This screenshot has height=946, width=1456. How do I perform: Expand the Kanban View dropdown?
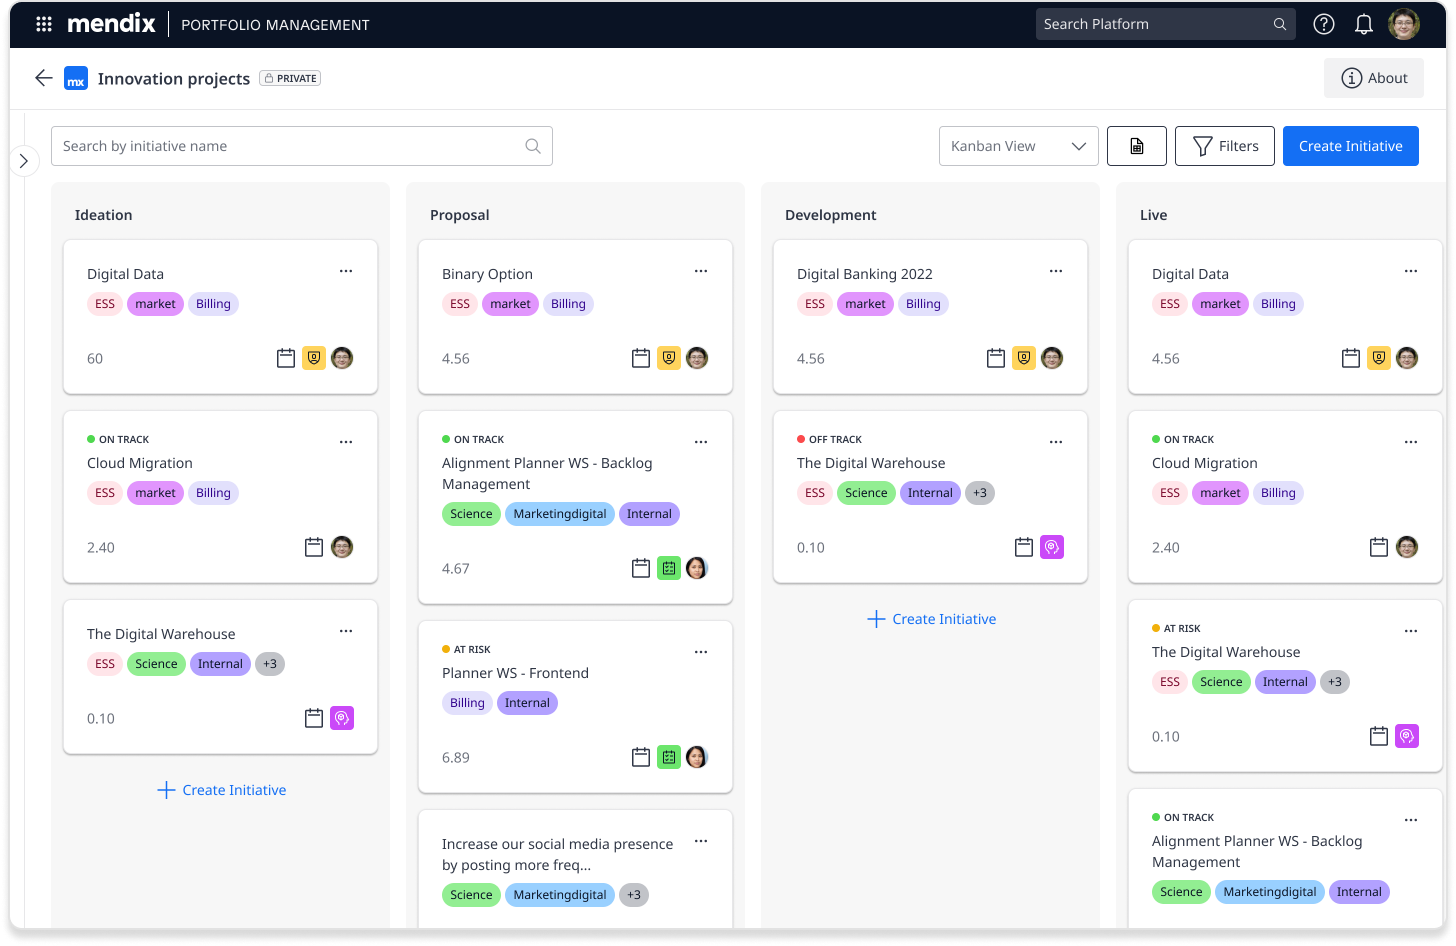coord(1018,146)
